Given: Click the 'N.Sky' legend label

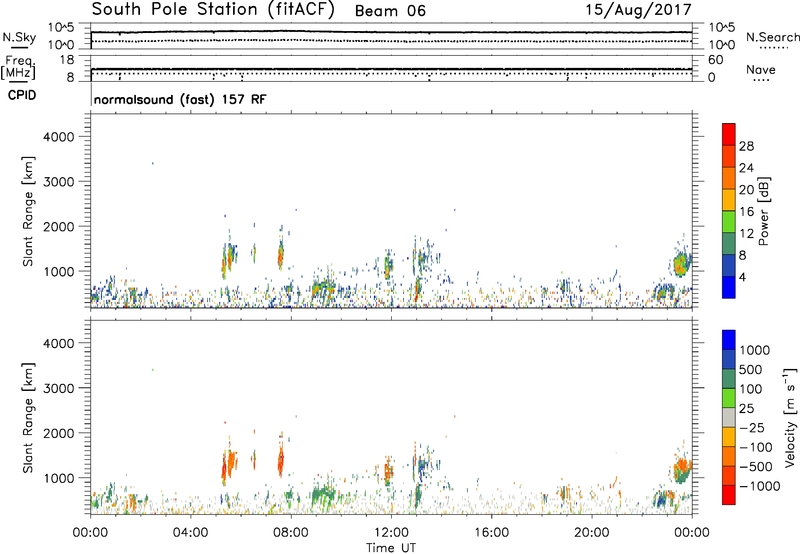Looking at the screenshot, I should tap(19, 37).
